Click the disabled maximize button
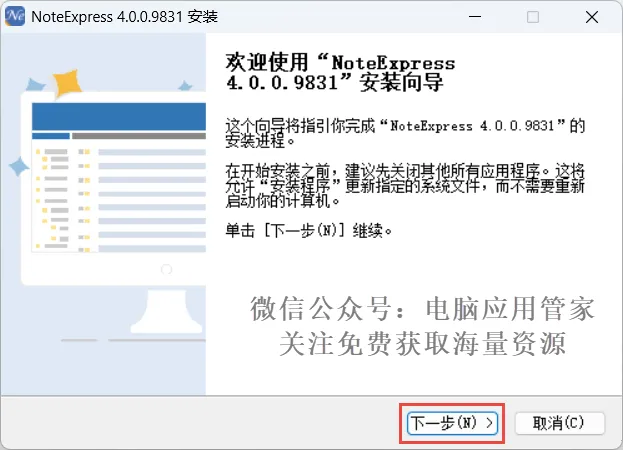The width and height of the screenshot is (623, 450). 533,17
